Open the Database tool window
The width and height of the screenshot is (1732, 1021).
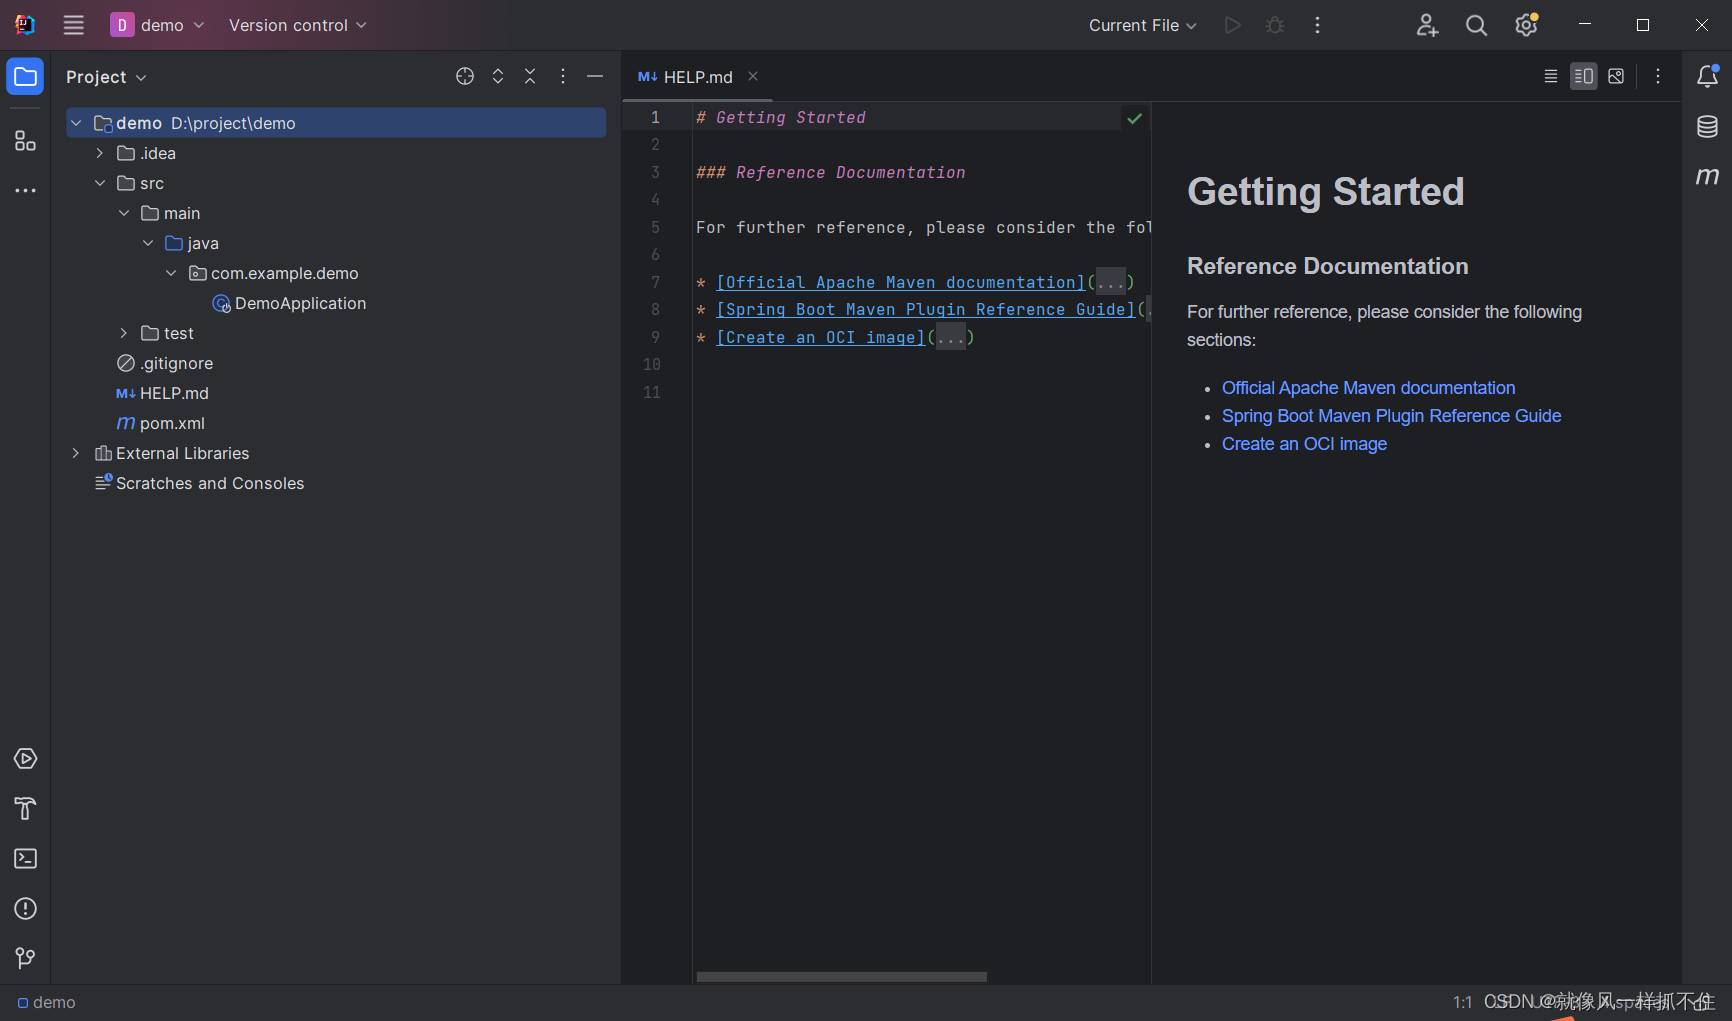coord(1708,127)
